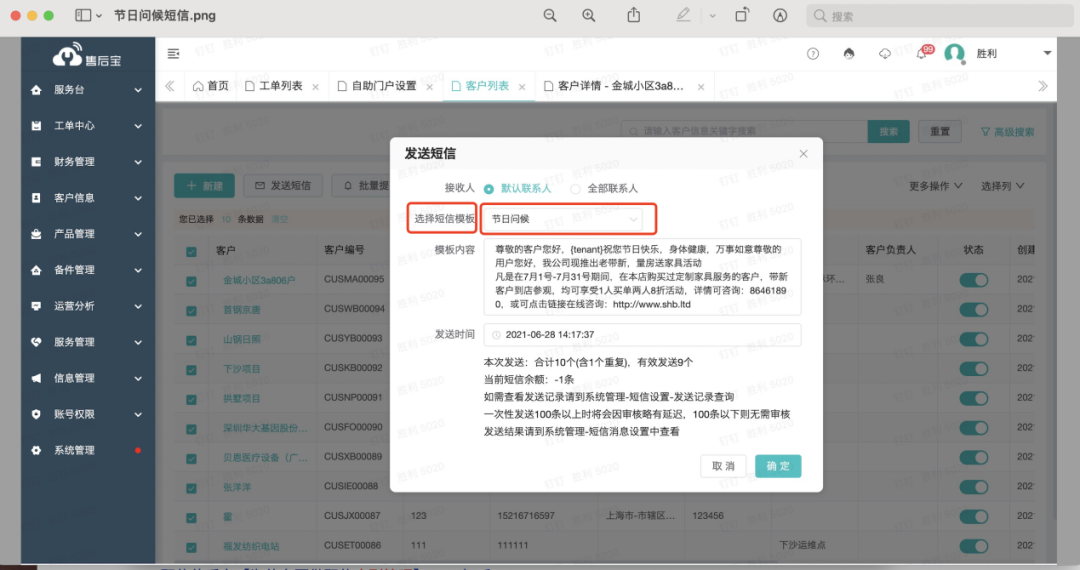Click the share icon in Preview toolbar
This screenshot has width=1080, height=570.
(633, 16)
